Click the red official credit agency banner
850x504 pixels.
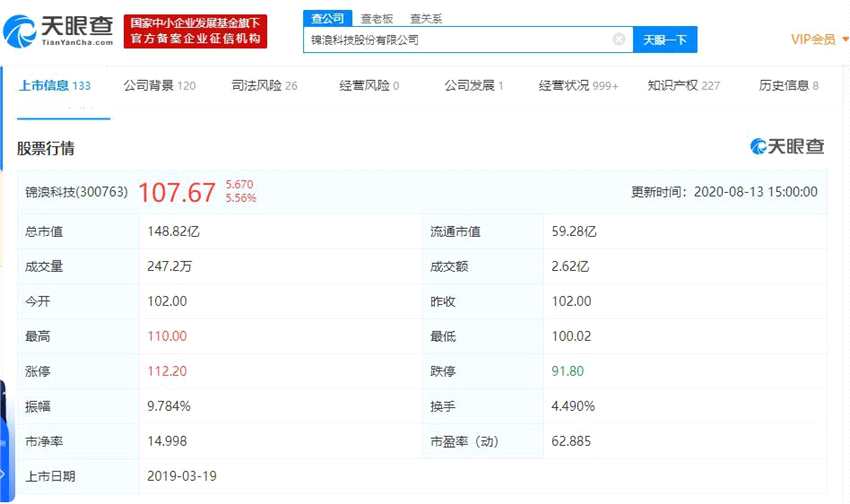tap(195, 31)
